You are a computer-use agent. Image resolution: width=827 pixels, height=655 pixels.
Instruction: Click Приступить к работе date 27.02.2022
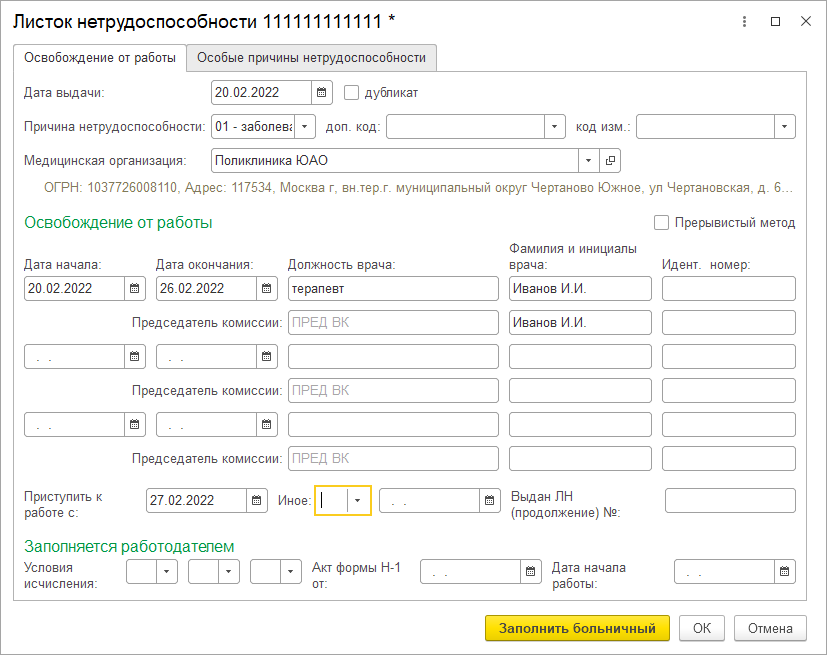tap(196, 500)
